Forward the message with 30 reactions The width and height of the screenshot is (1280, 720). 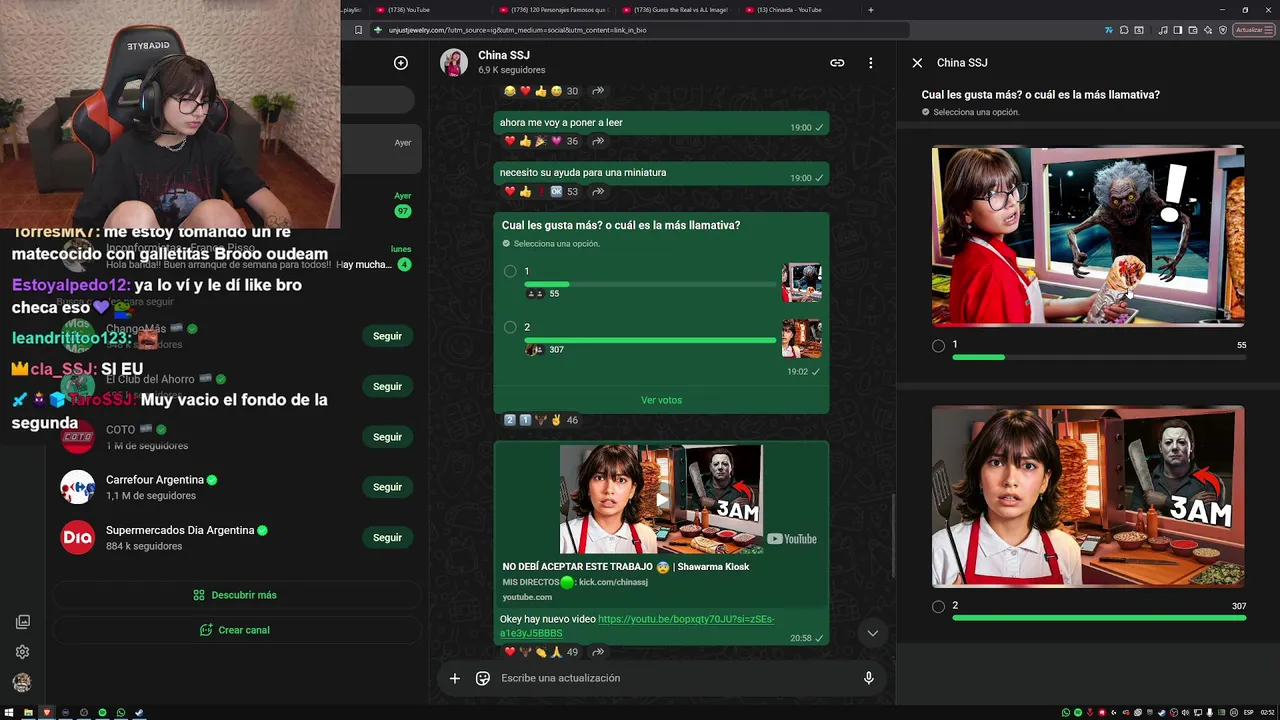598,91
